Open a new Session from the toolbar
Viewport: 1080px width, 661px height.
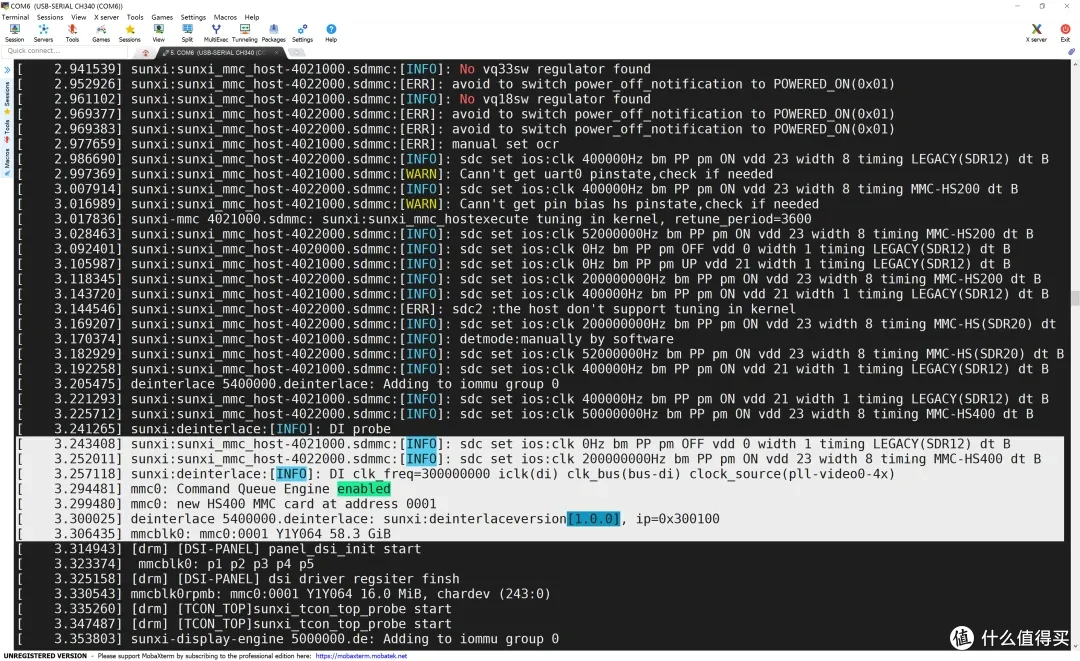pos(14,32)
